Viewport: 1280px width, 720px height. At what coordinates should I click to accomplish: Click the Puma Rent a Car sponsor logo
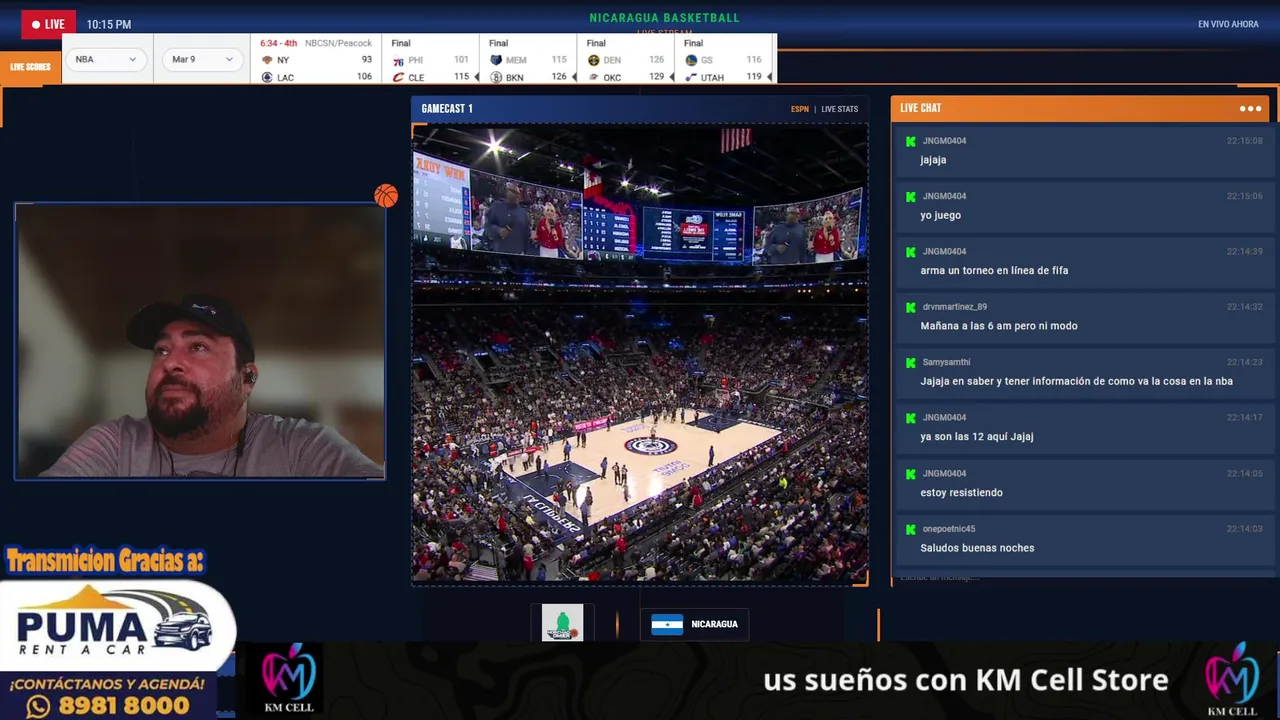point(116,623)
